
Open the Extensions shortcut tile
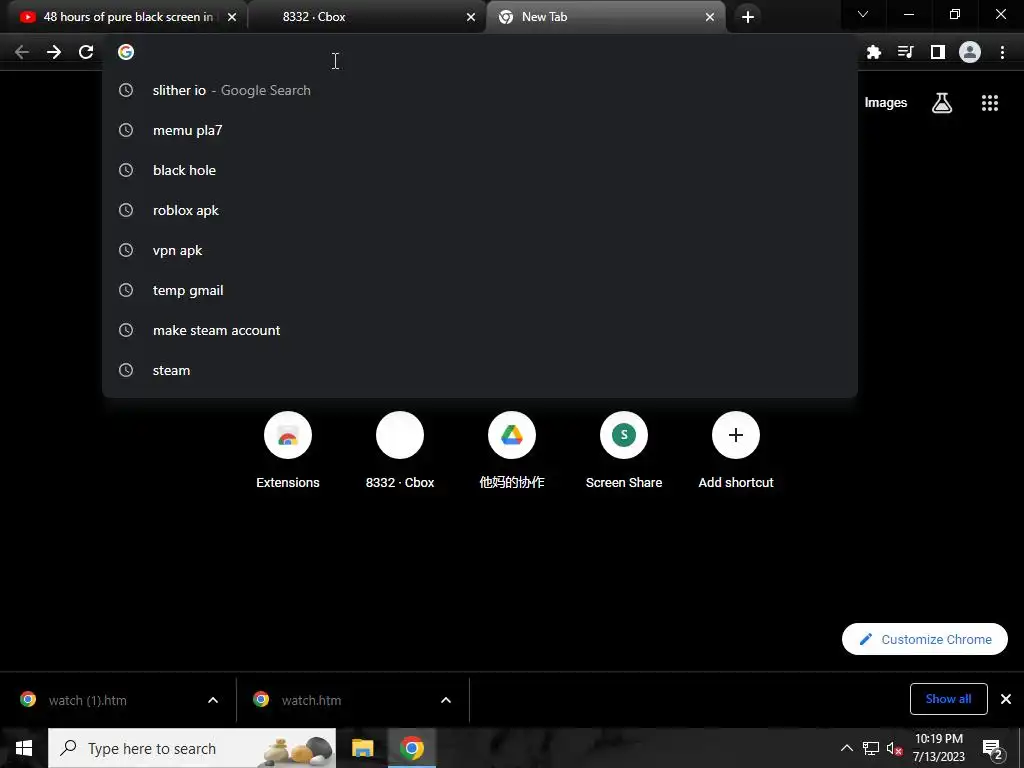tap(288, 451)
